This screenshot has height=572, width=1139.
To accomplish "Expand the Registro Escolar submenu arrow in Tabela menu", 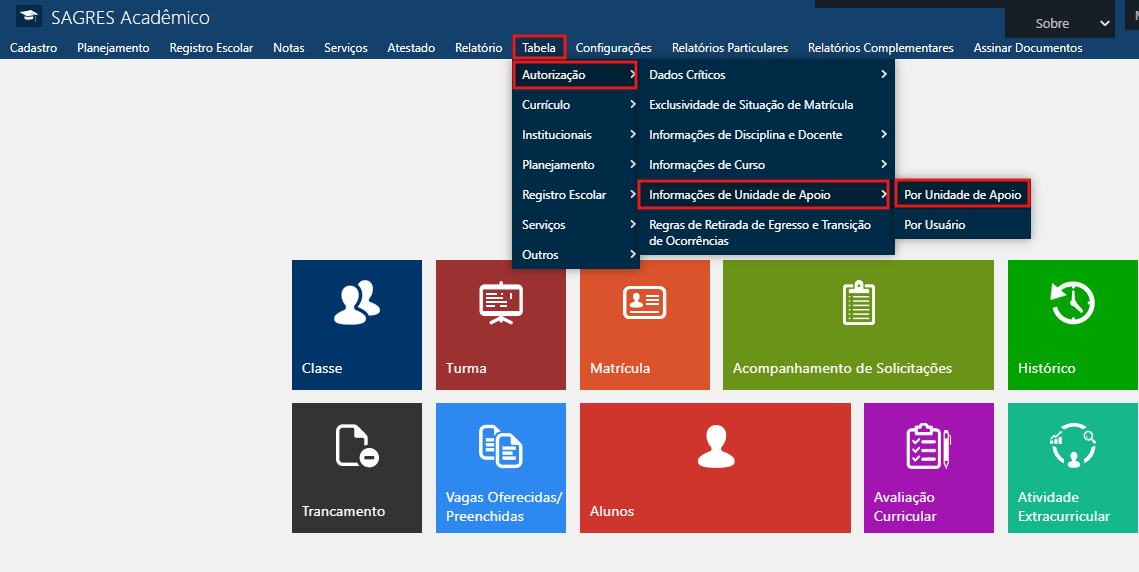I will 633,195.
